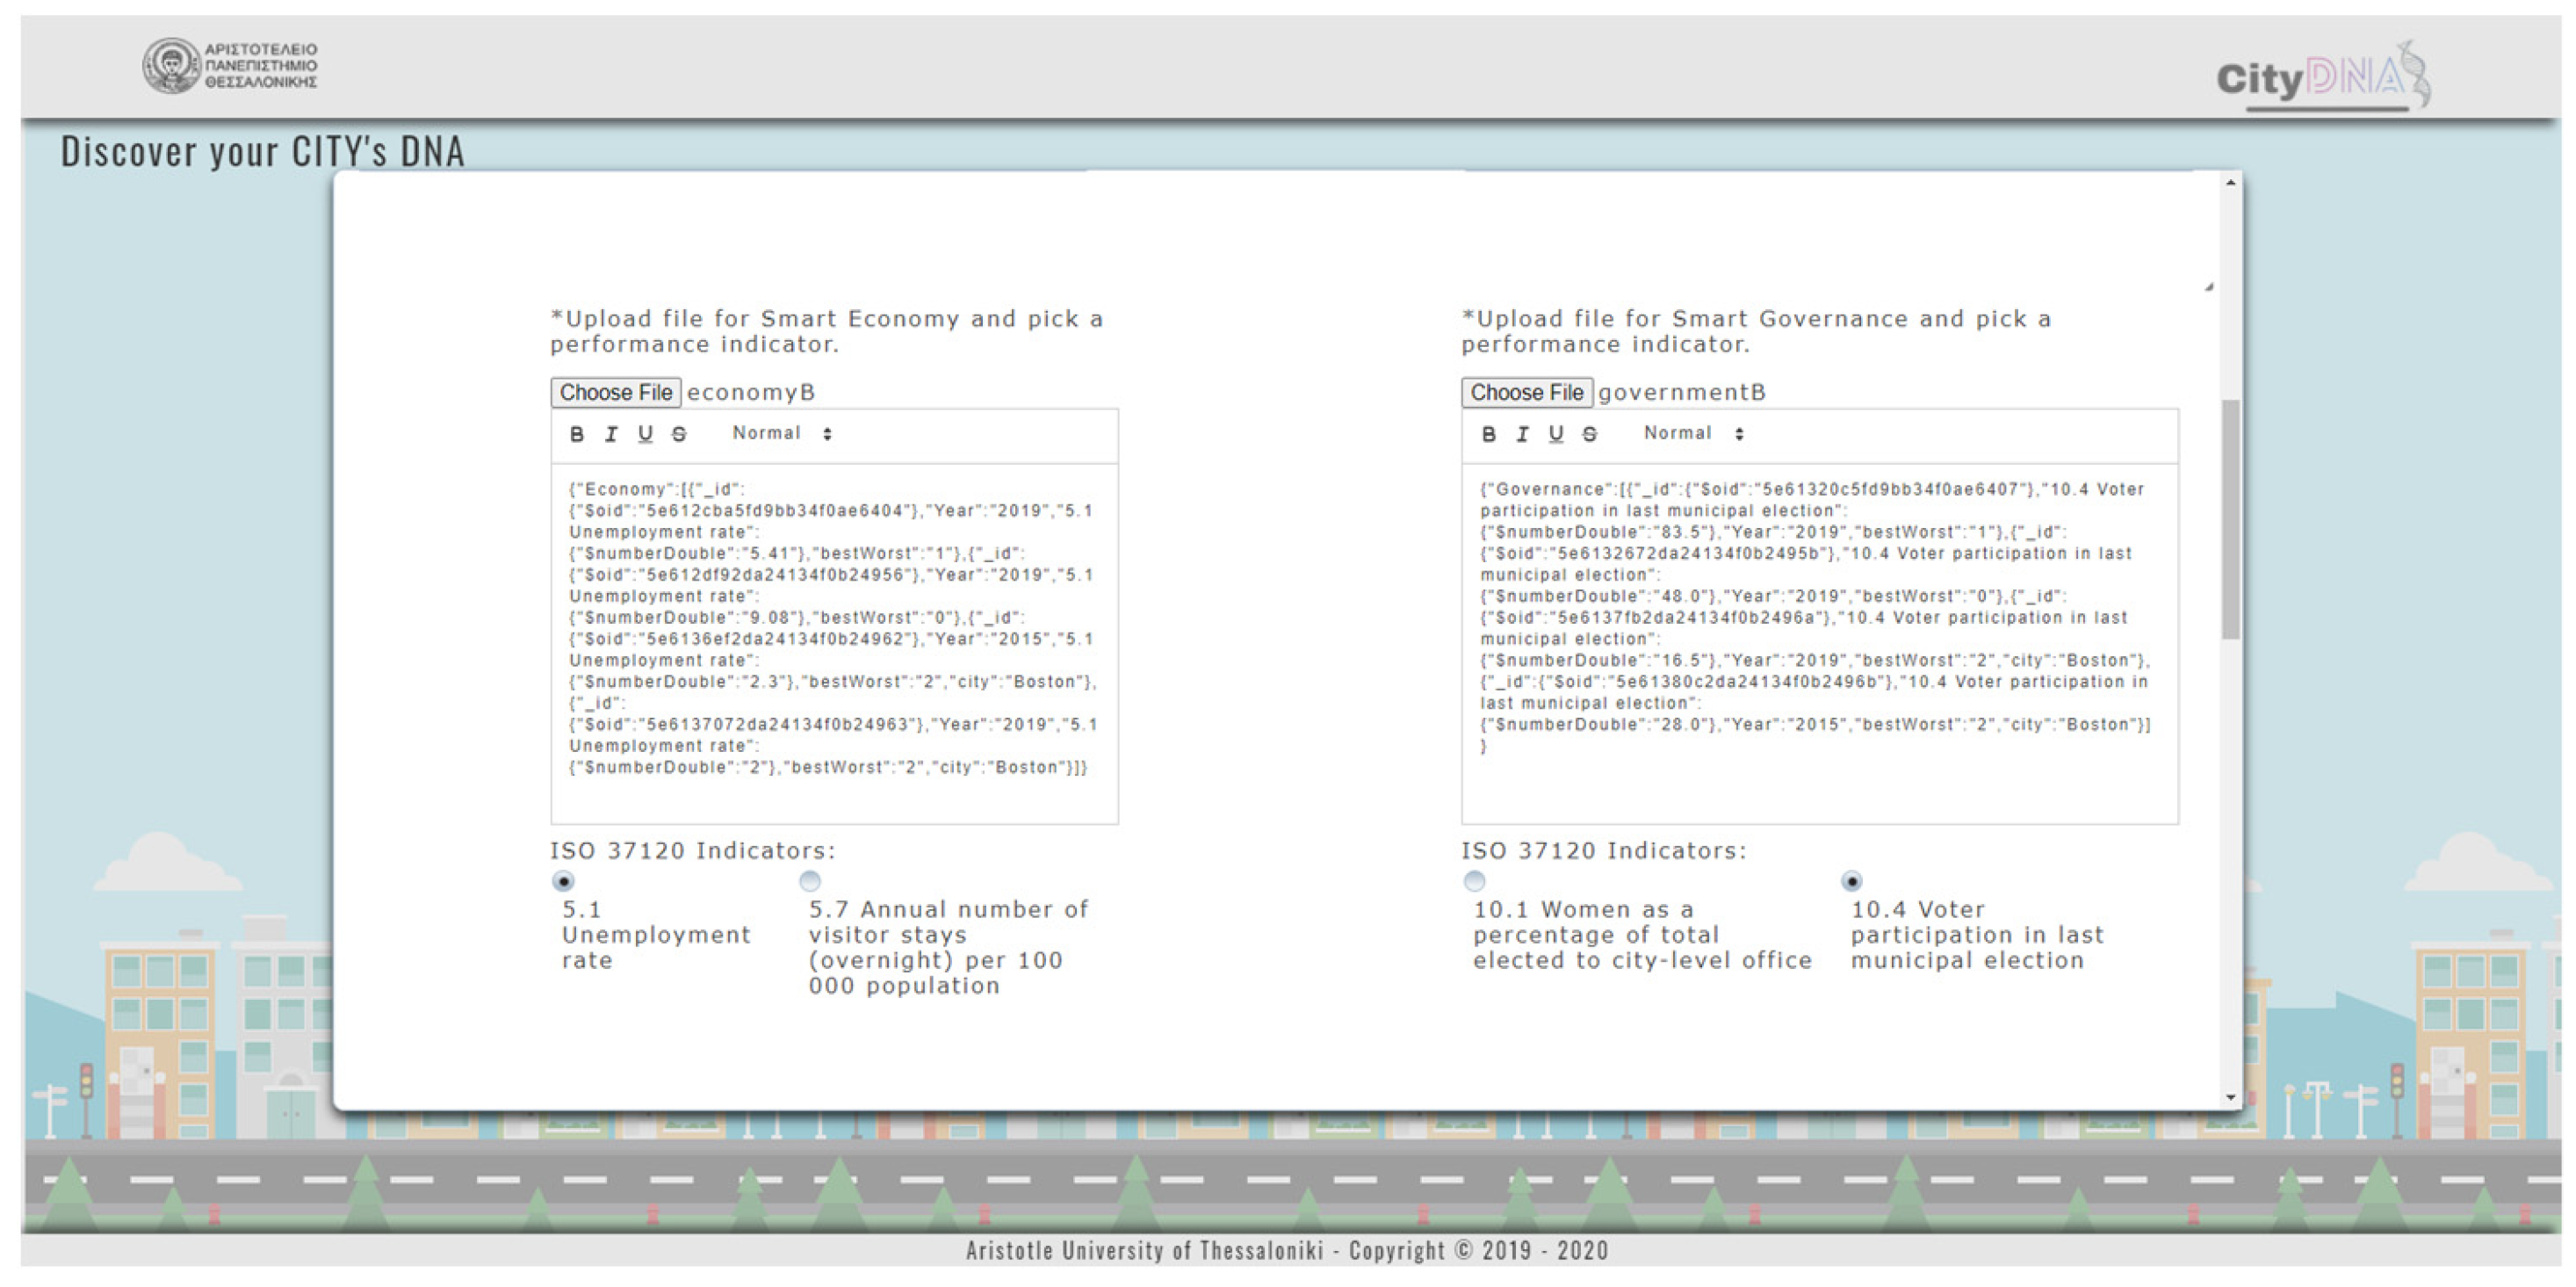
Task: Click Choose File for Smart Governance
Action: point(1527,392)
